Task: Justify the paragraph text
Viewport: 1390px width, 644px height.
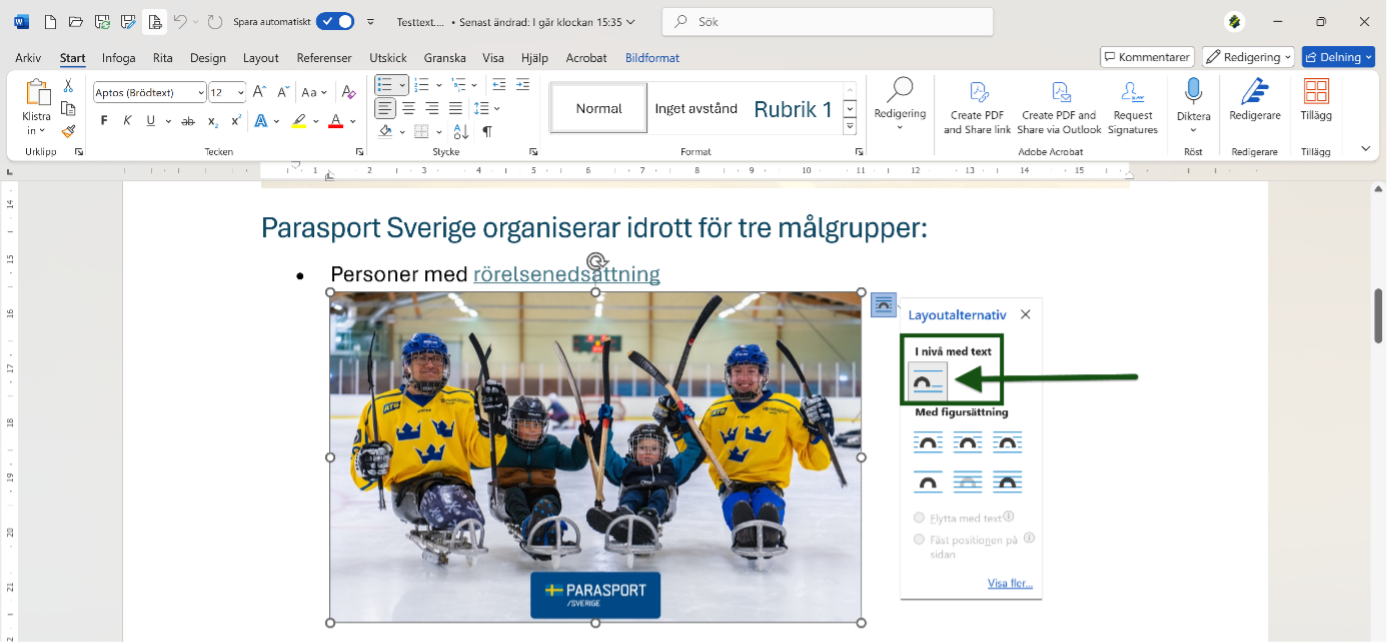Action: tap(456, 108)
